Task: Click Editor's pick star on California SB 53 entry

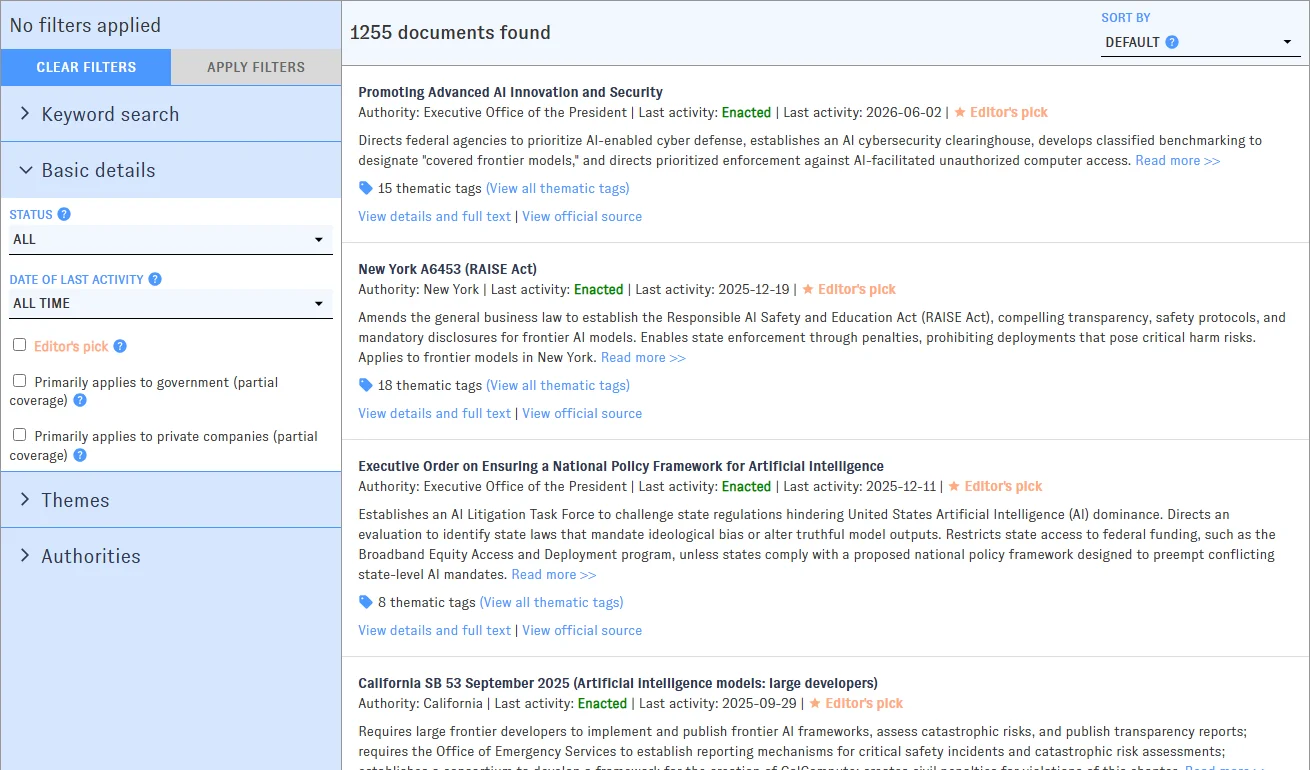Action: coord(815,703)
